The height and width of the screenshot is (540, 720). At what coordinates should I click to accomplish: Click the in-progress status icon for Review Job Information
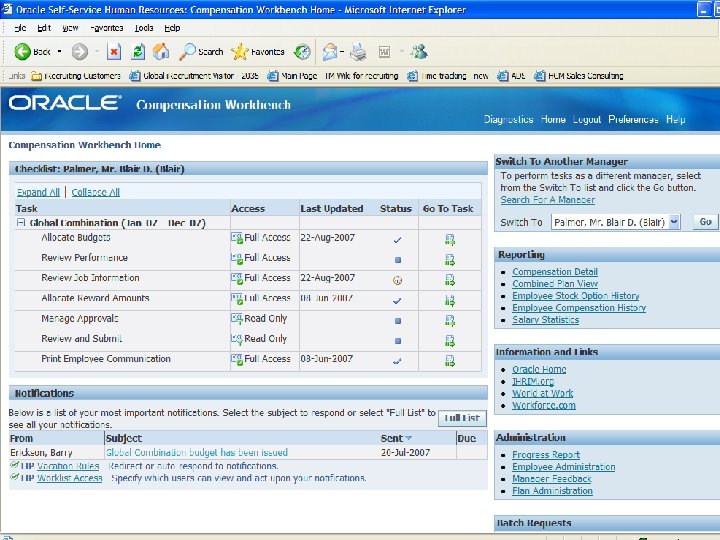pos(398,280)
